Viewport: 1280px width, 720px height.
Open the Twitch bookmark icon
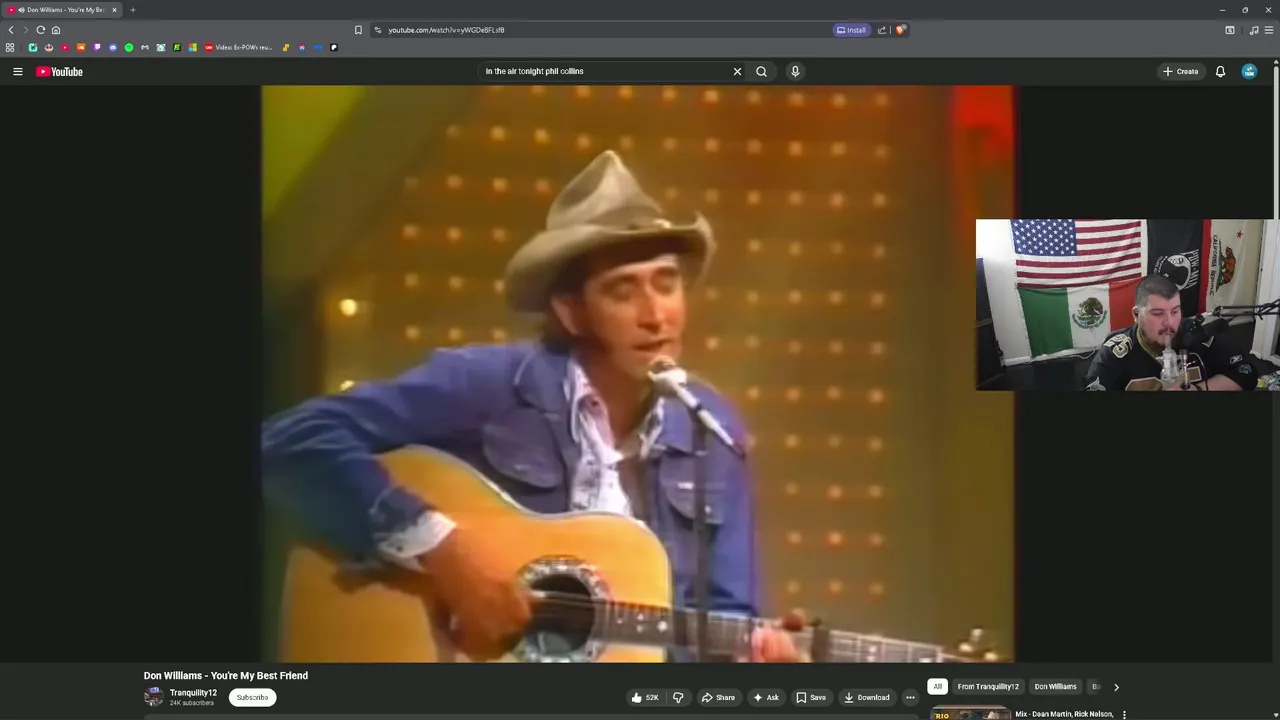coord(97,47)
